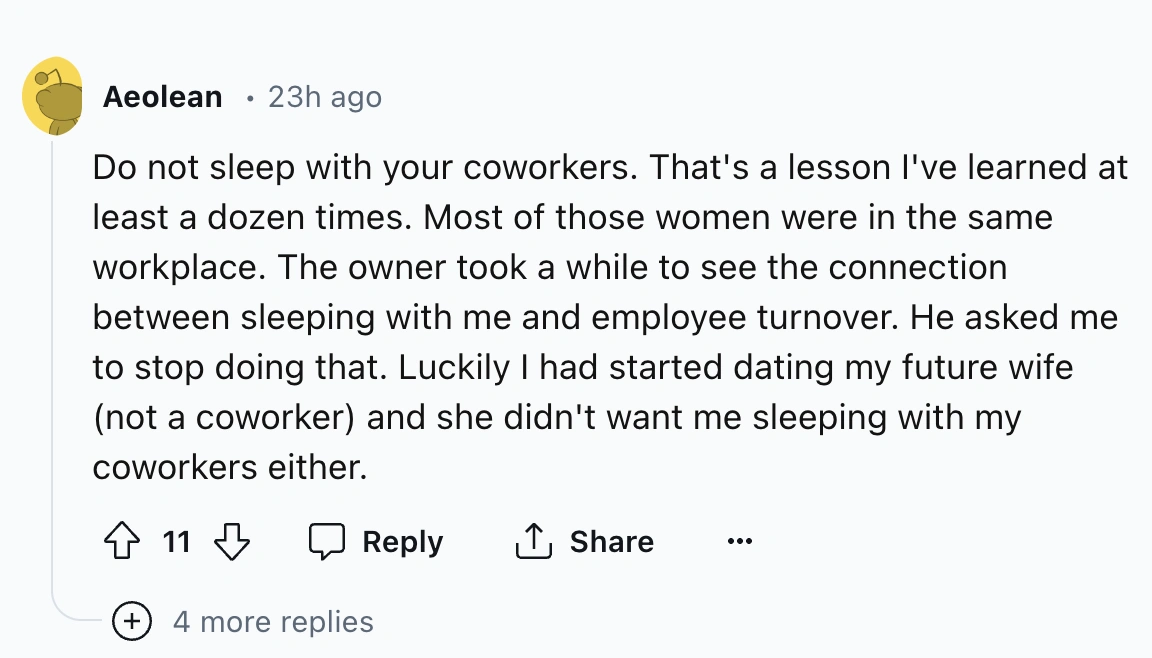This screenshot has height=658, width=1152.
Task: Open Aeolean's profile from the username
Action: pyautogui.click(x=162, y=96)
